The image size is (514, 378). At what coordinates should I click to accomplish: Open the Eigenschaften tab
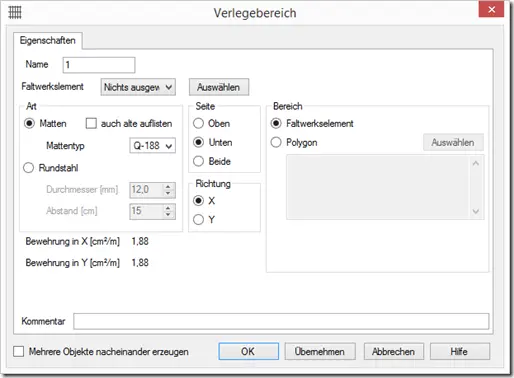coord(48,41)
